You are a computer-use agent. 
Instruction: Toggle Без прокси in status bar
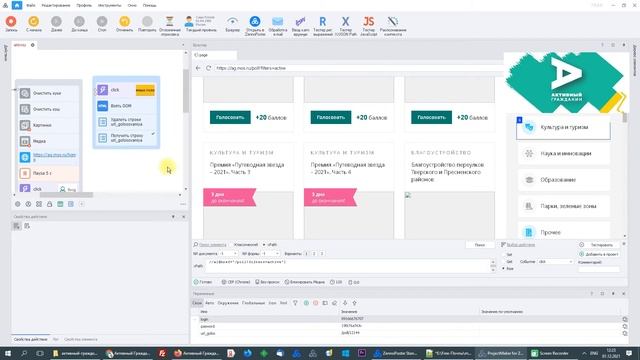(x=267, y=282)
